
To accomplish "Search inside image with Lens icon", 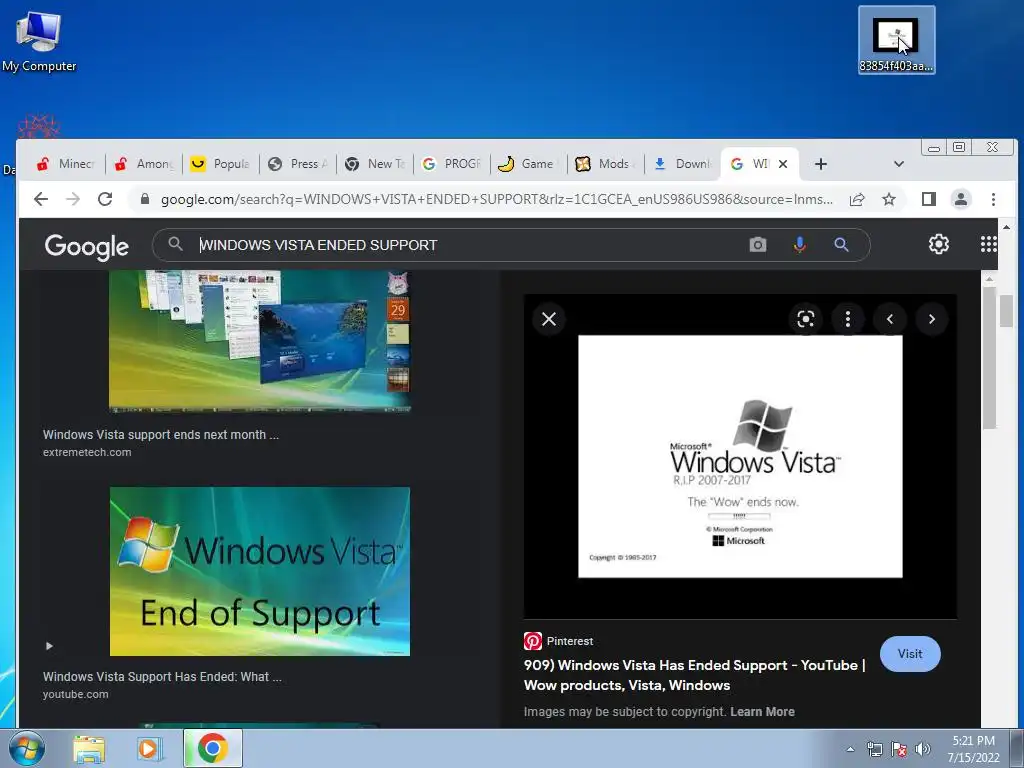I will pos(806,319).
